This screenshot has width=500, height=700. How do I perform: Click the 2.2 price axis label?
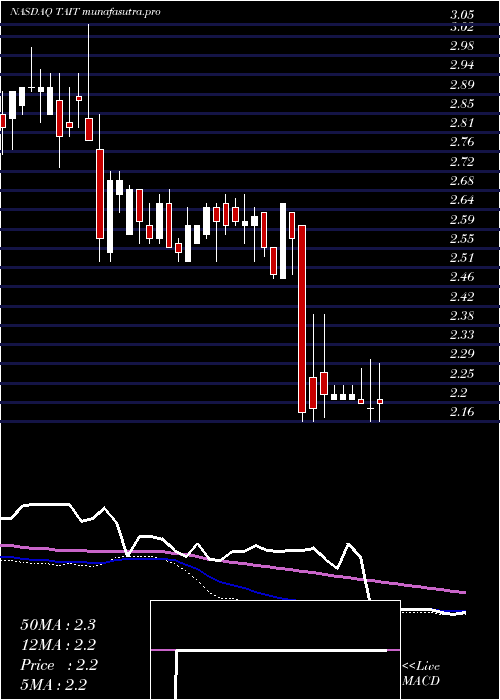(x=458, y=393)
